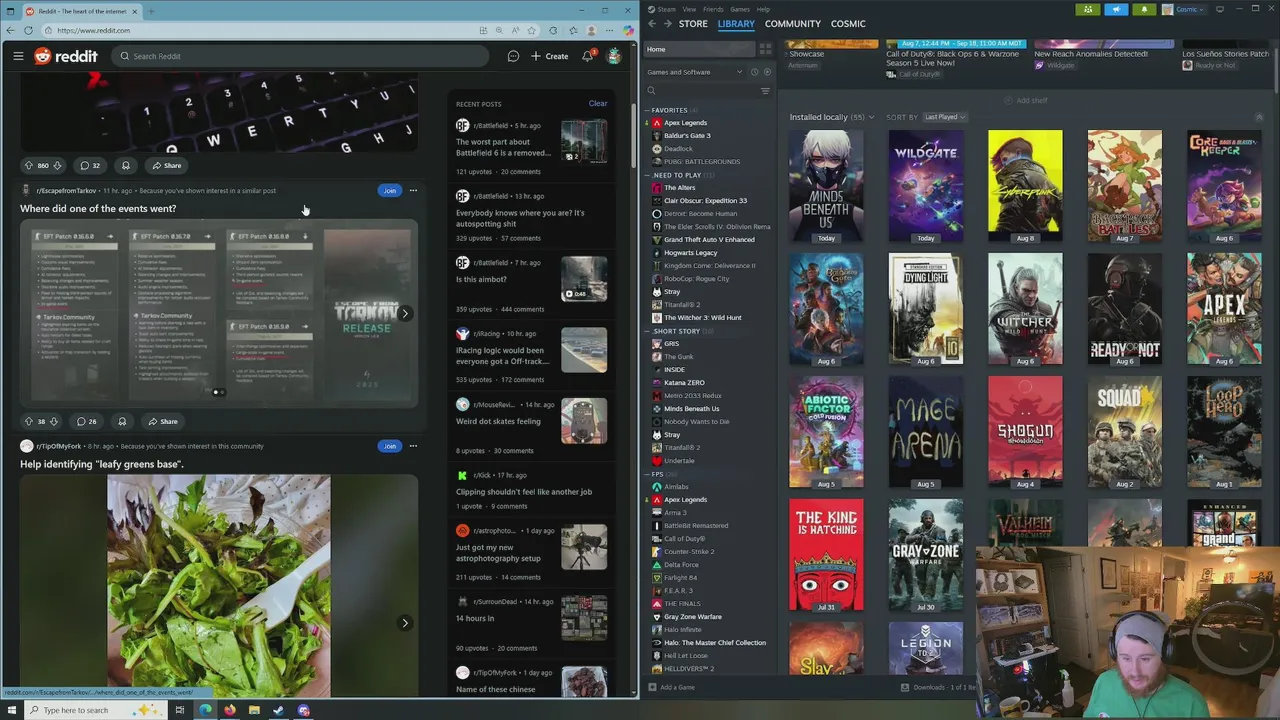Open Cyberpunk game cover

(1025, 186)
